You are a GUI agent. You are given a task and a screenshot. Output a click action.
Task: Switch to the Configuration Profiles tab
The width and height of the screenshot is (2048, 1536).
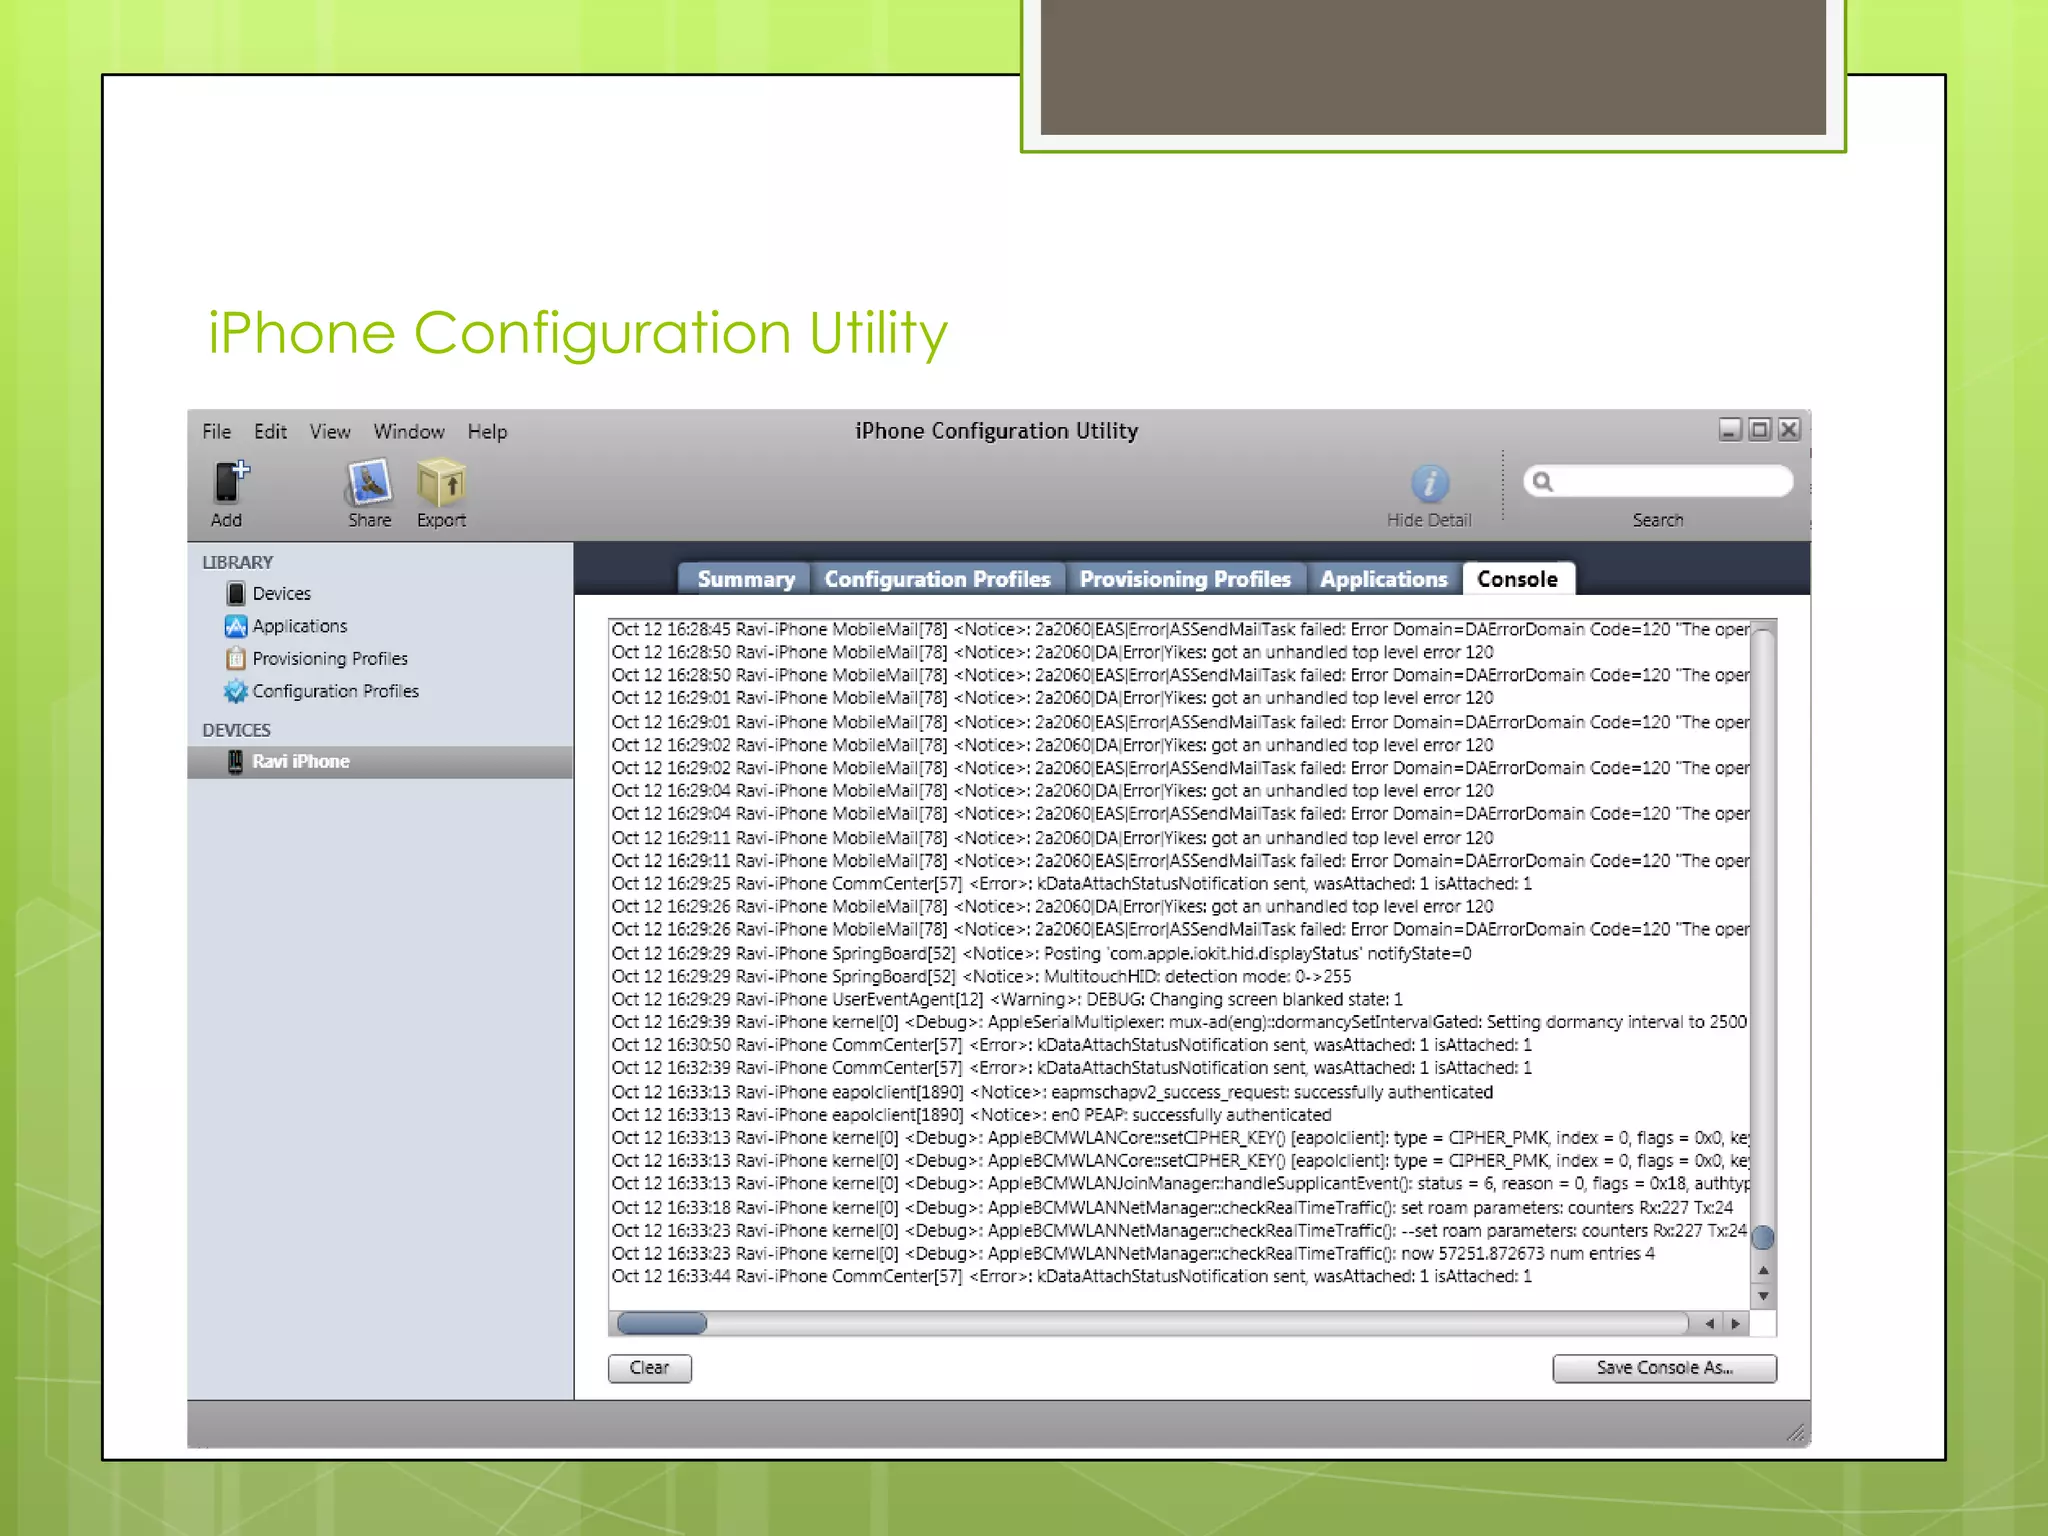[x=937, y=579]
